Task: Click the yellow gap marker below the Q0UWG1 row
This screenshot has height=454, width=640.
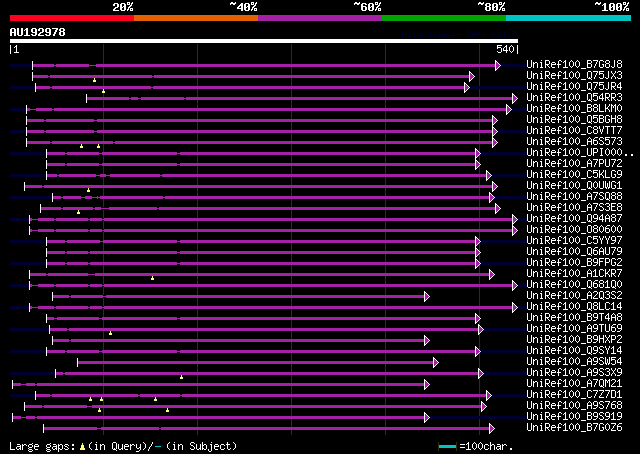Action: tap(88, 190)
